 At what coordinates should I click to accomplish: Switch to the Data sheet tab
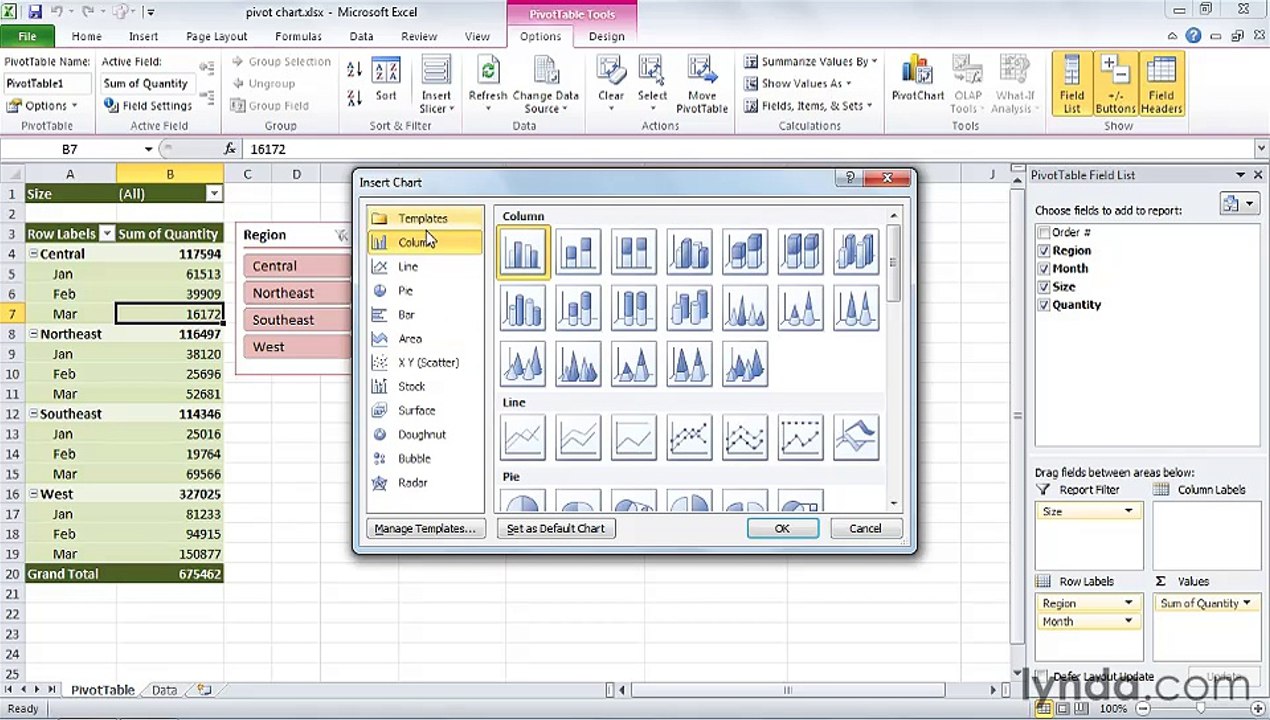coord(164,690)
